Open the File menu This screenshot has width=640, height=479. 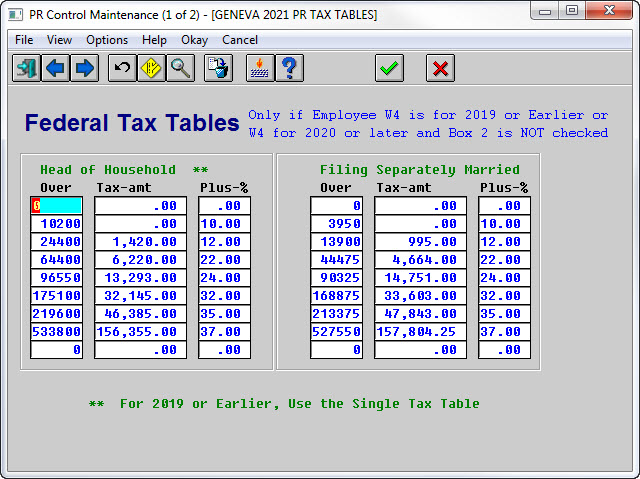24,40
